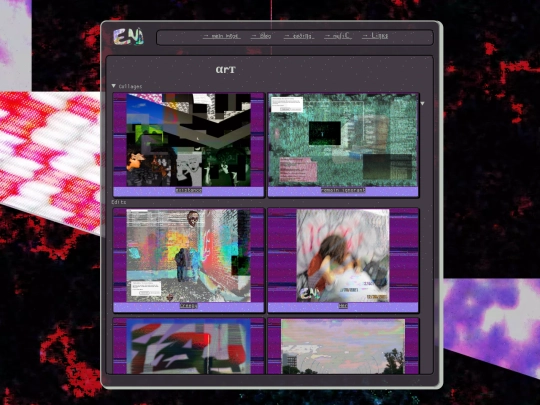The height and width of the screenshot is (405, 540).
Task: Click the caption under the blurred figure edit
Action: [x=343, y=306]
